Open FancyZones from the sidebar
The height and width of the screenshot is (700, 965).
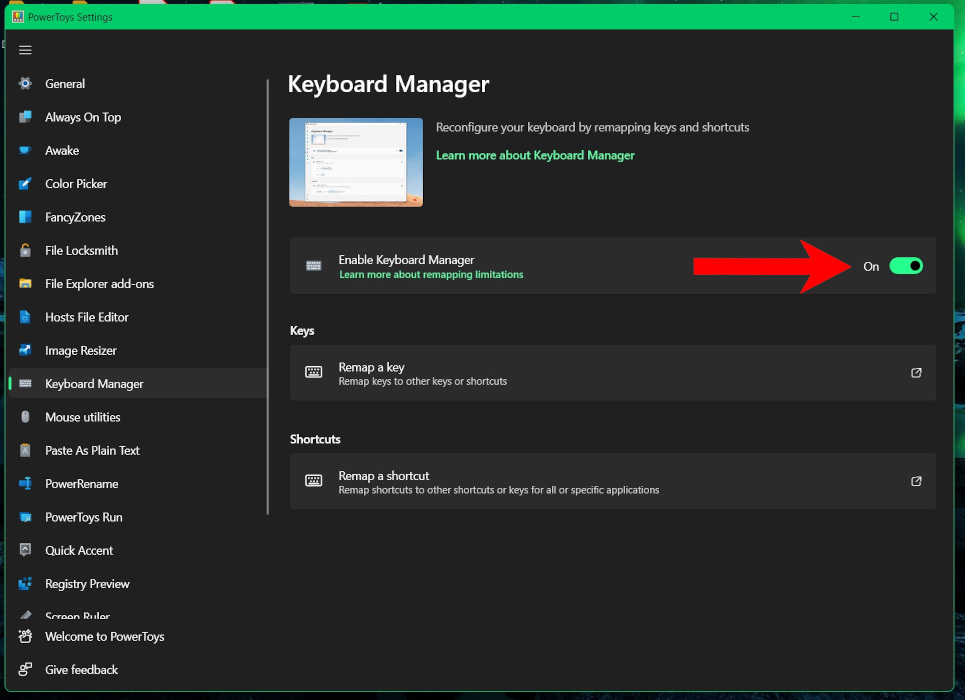tap(24, 217)
